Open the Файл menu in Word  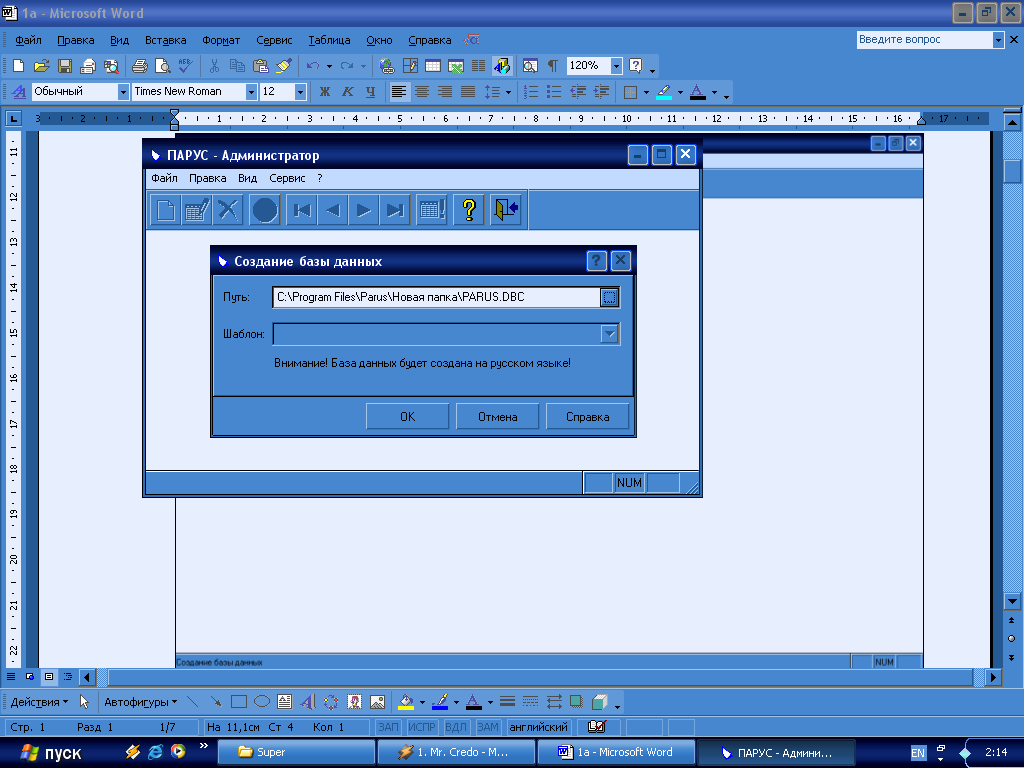pos(29,40)
